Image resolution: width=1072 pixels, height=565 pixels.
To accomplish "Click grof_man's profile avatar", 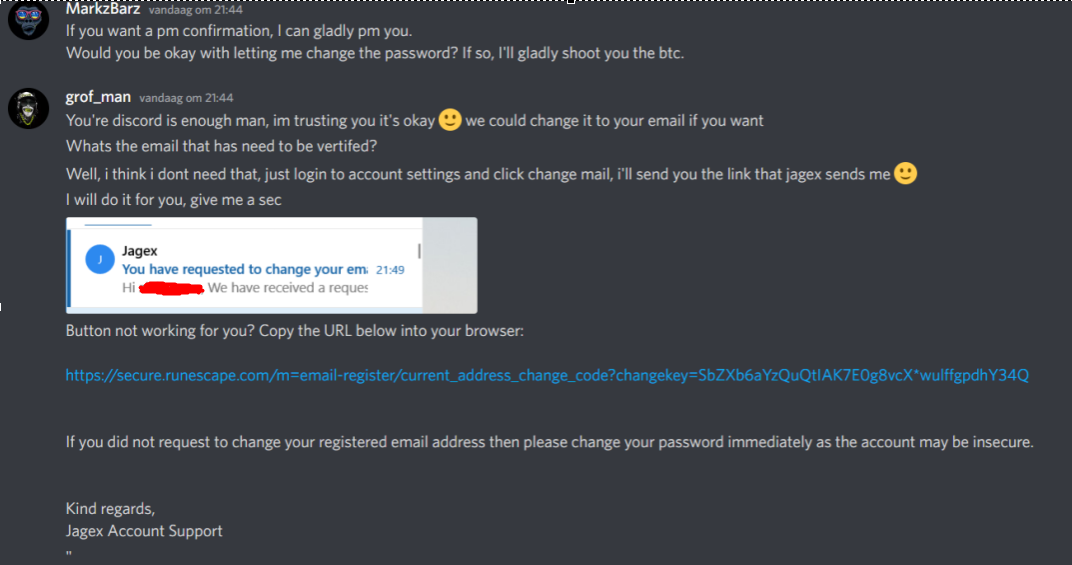I will coord(28,108).
